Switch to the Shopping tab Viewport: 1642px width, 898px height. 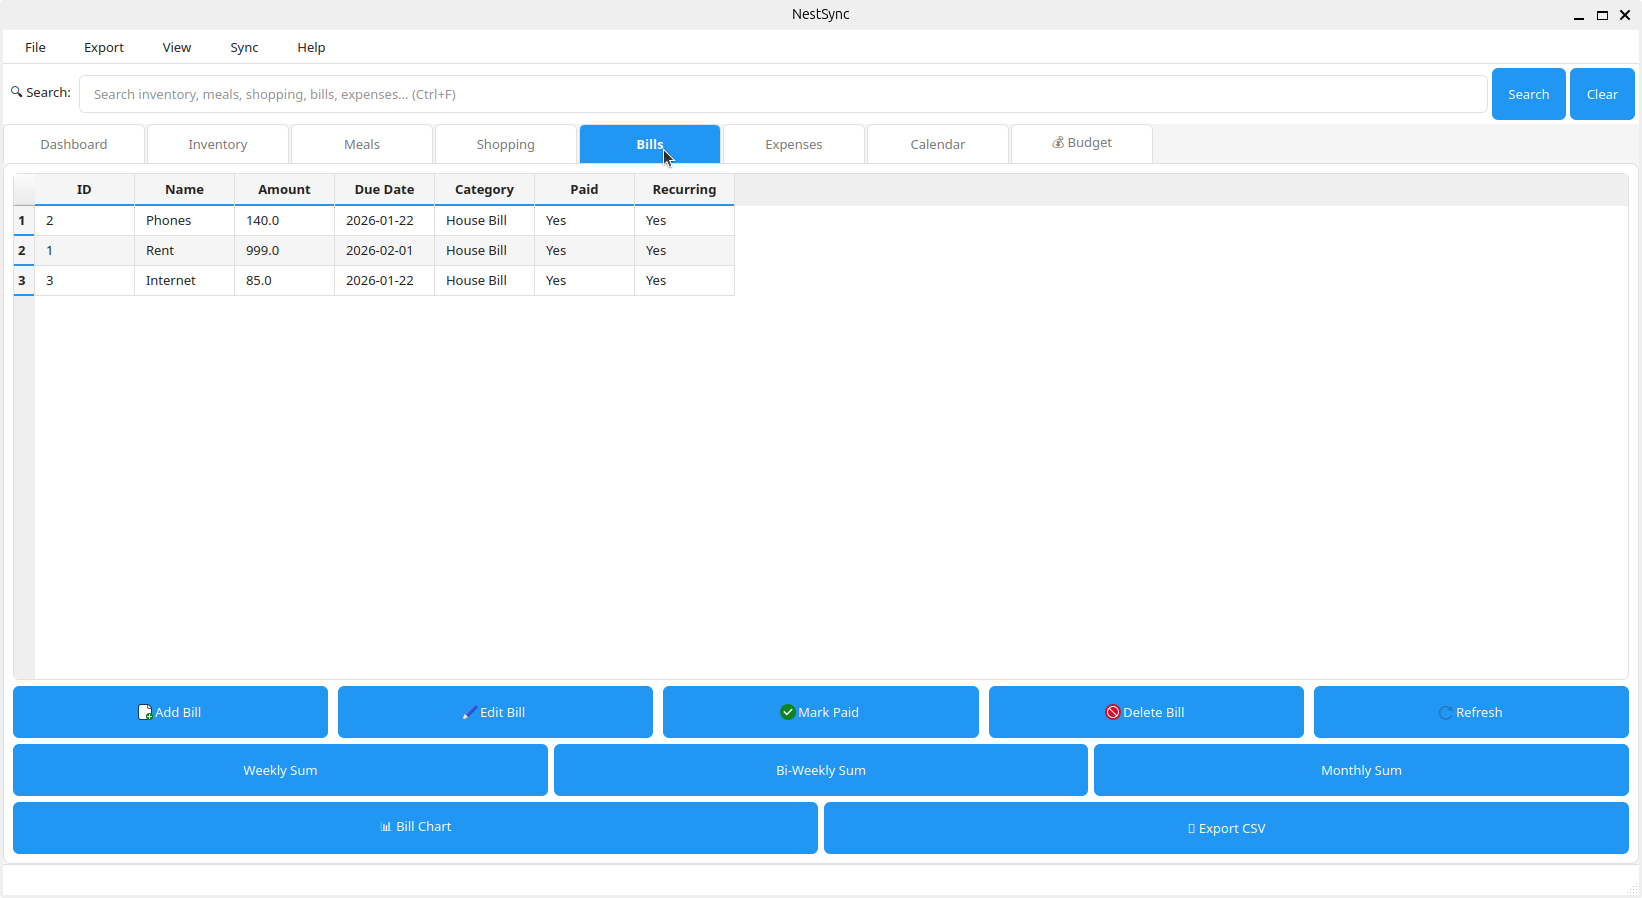coord(506,144)
